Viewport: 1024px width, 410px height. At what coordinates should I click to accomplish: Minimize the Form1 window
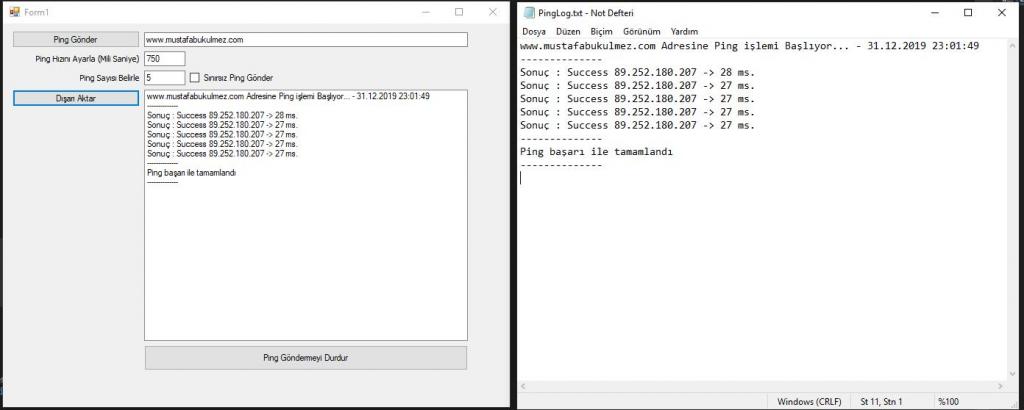tap(426, 12)
